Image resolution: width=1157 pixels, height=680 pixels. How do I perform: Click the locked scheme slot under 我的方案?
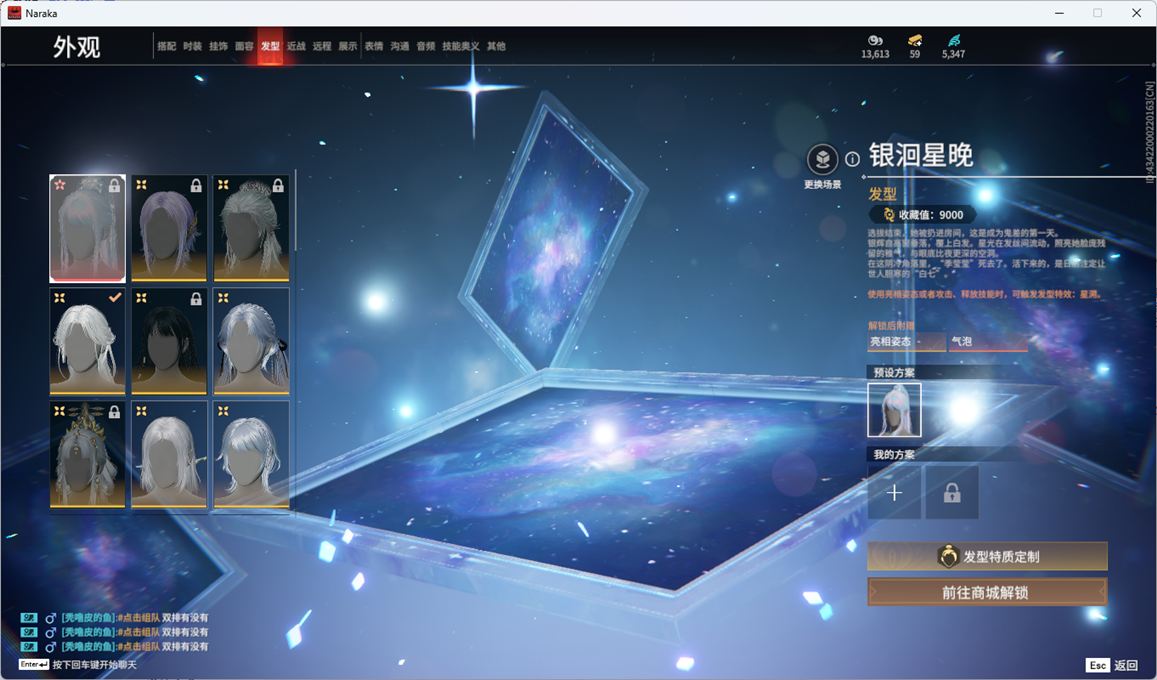(952, 493)
